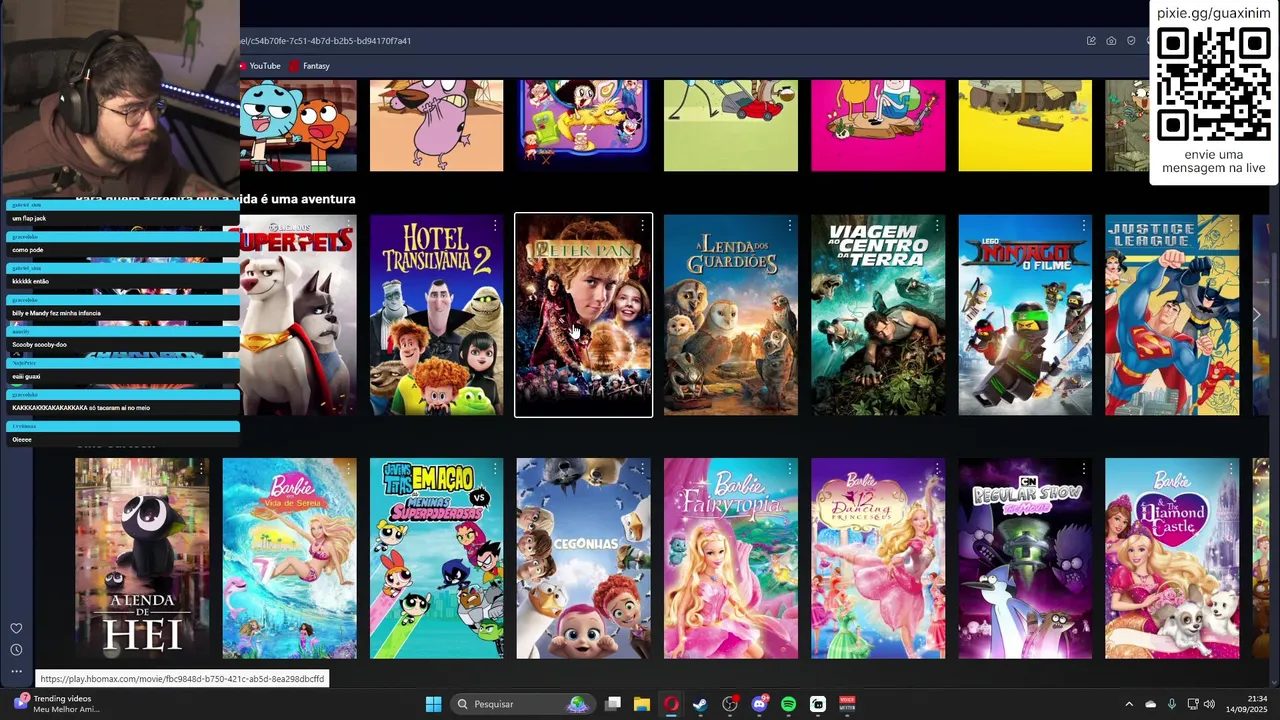Open options menu on Peter Pan poster

(x=643, y=226)
